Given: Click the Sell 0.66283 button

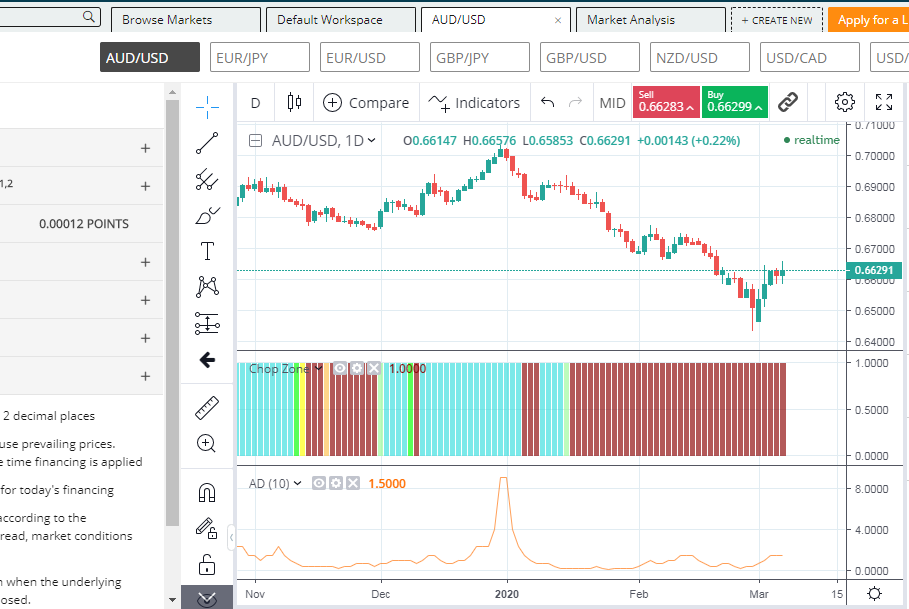Looking at the screenshot, I should [x=666, y=102].
